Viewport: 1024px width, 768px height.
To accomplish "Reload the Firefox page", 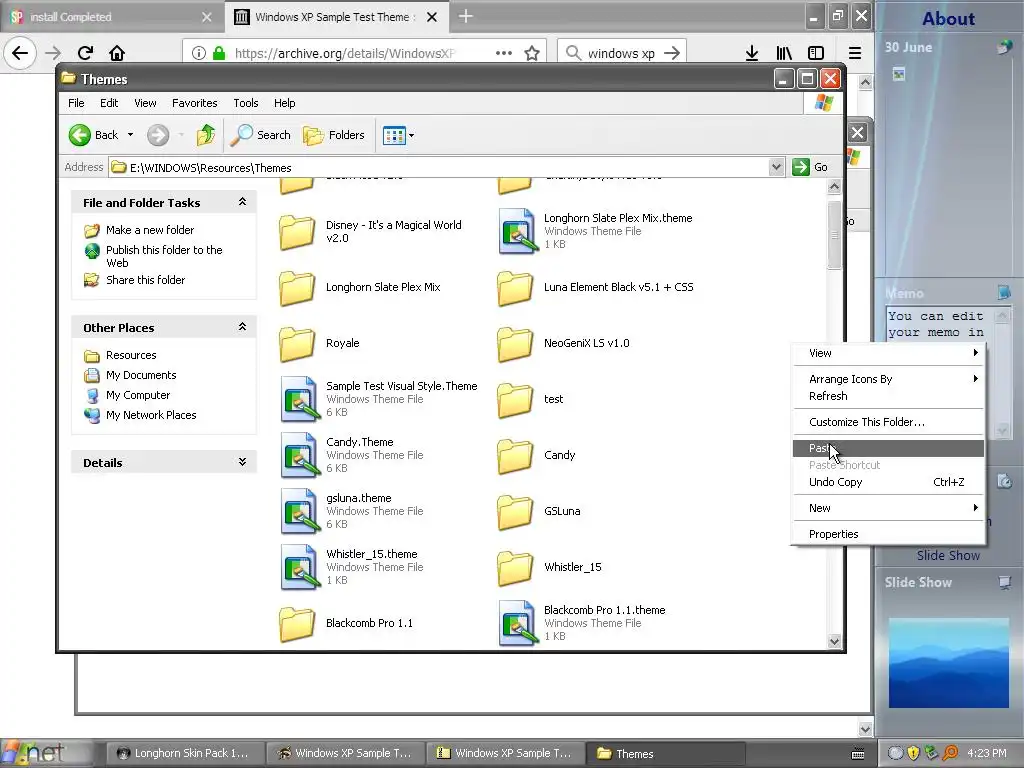I will (85, 53).
